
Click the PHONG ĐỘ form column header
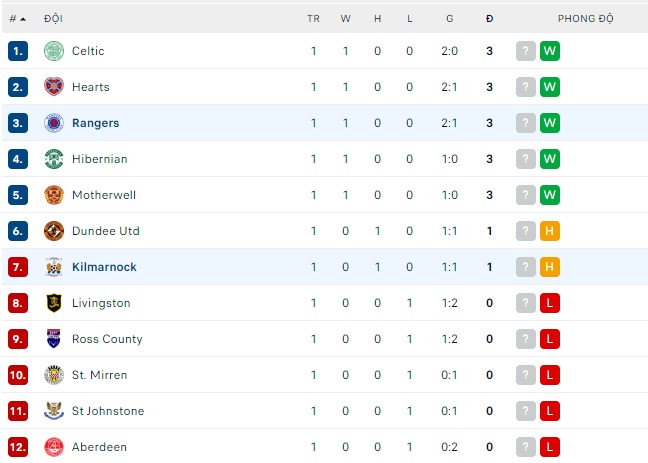(585, 19)
